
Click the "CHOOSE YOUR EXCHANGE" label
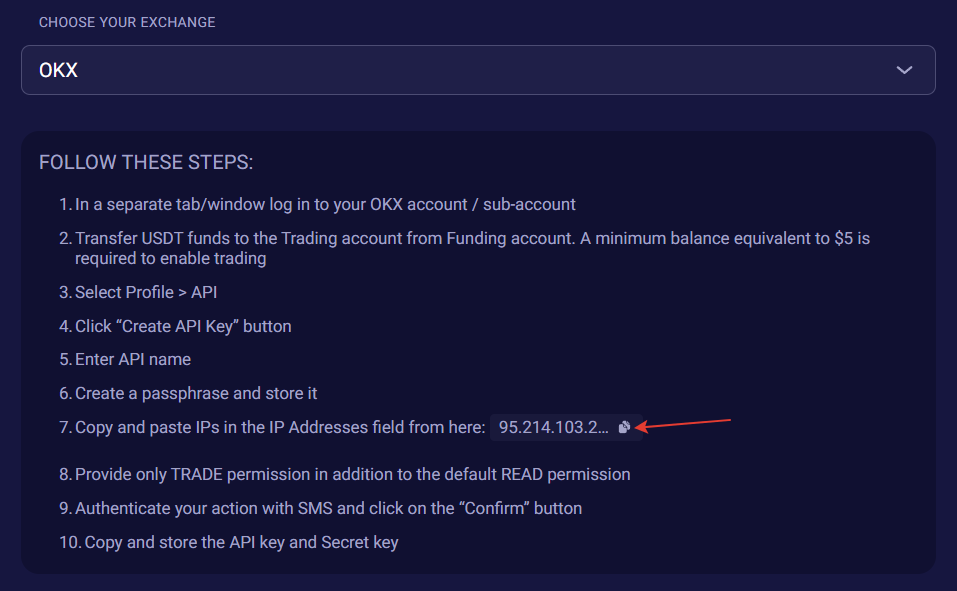click(x=127, y=22)
